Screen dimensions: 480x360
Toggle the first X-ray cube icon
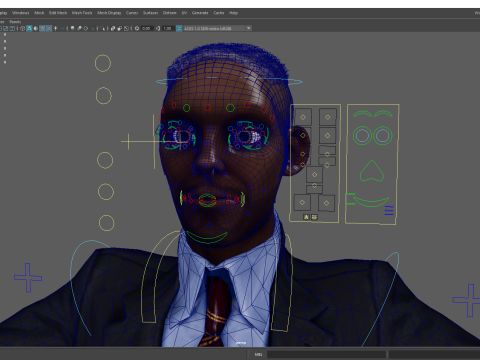coord(113,28)
